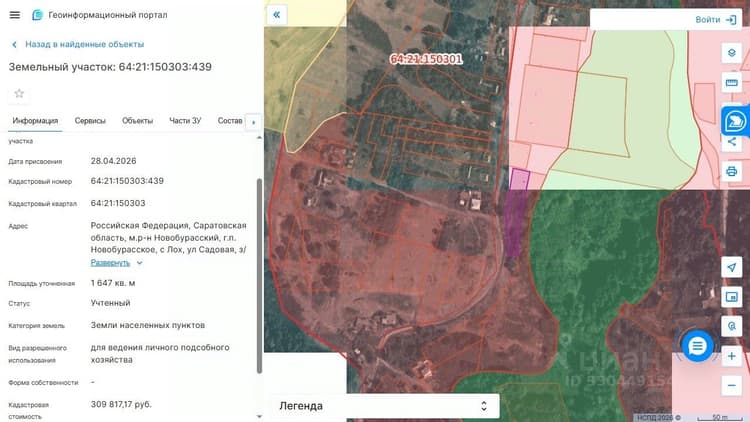The width and height of the screenshot is (750, 422).
Task: Collapse the side panel with double-chevron button
Action: (x=276, y=15)
